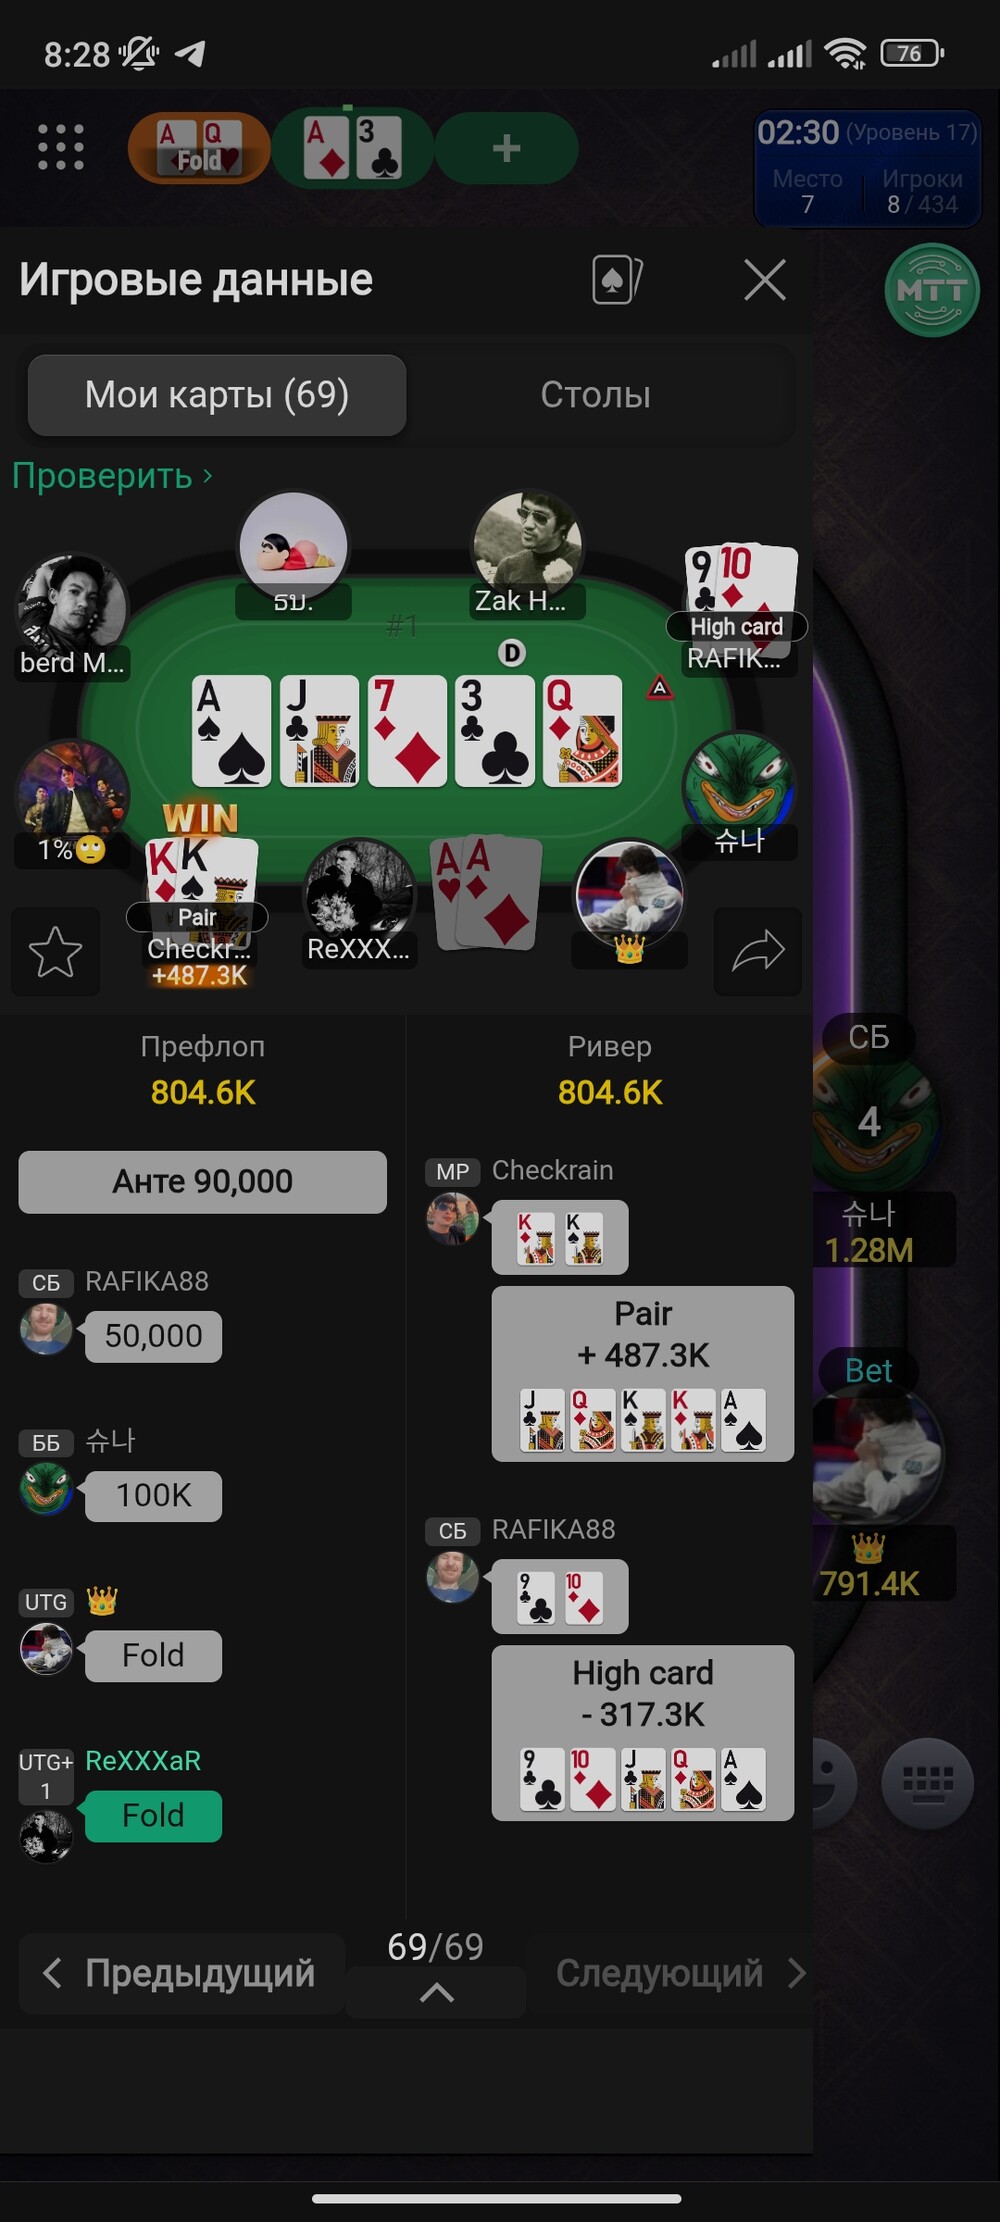Switch to the A-Q Fold table
Screen dimensions: 1000x2222
click(199, 148)
